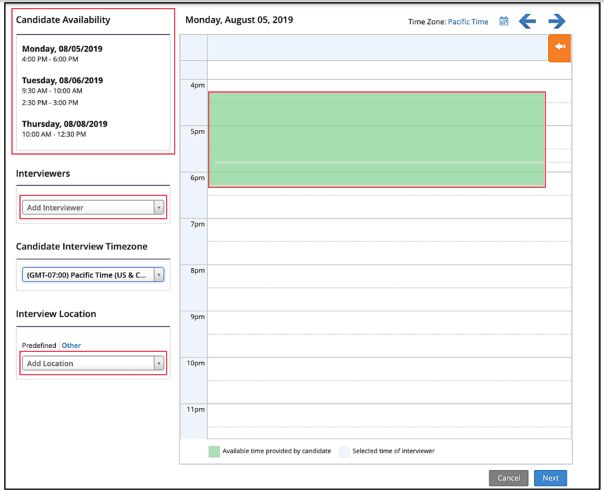Image resolution: width=604 pixels, height=490 pixels.
Task: Go to previous day with left arrow
Action: tap(527, 21)
